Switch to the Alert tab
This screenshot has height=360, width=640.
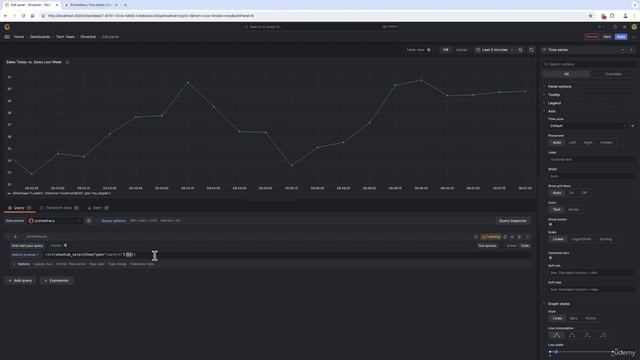[97, 208]
